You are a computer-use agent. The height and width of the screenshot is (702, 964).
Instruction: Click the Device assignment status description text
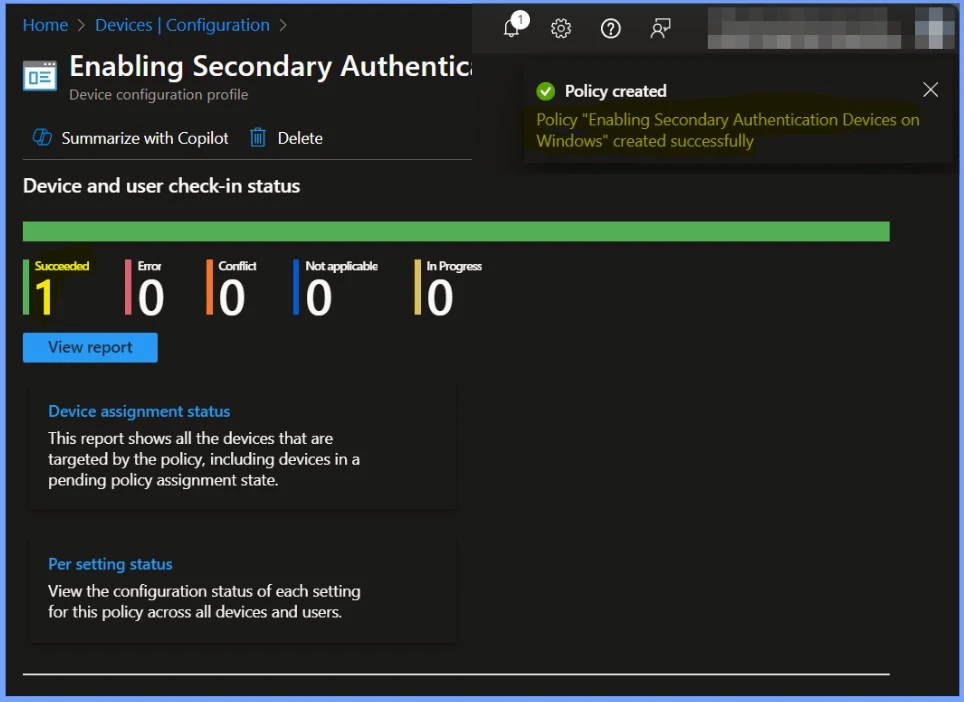pos(204,459)
